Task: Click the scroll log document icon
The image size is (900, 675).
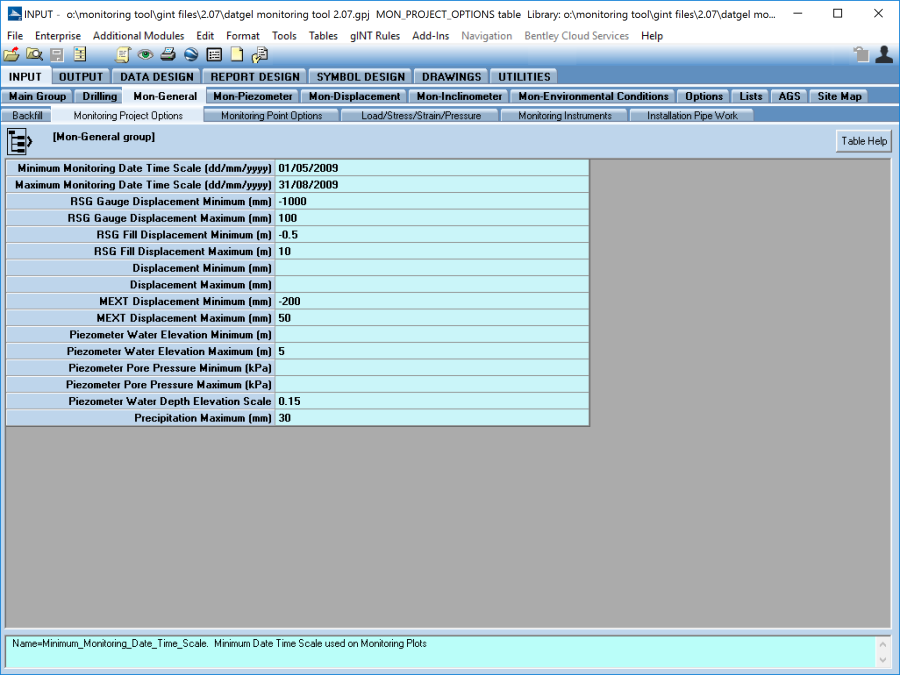Action: click(x=123, y=55)
